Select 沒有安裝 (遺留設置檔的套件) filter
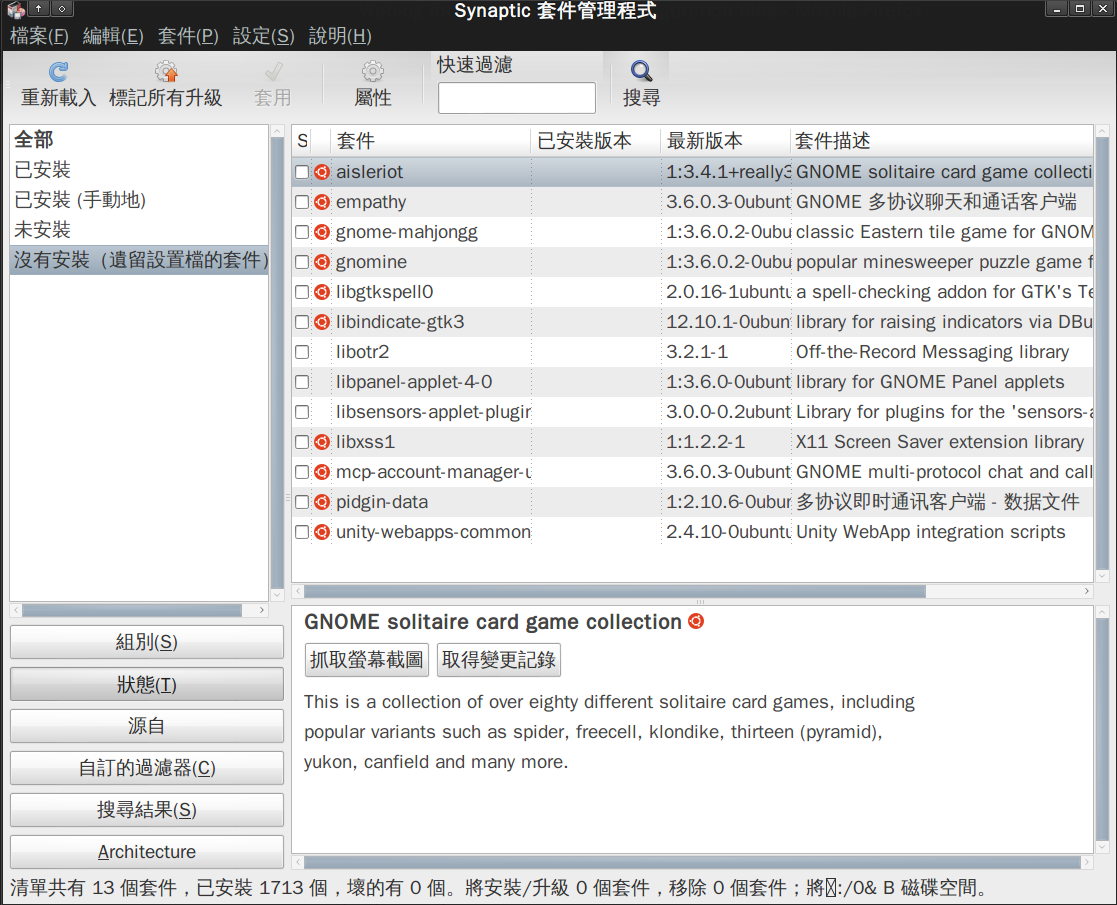The image size is (1117, 905). [x=140, y=259]
